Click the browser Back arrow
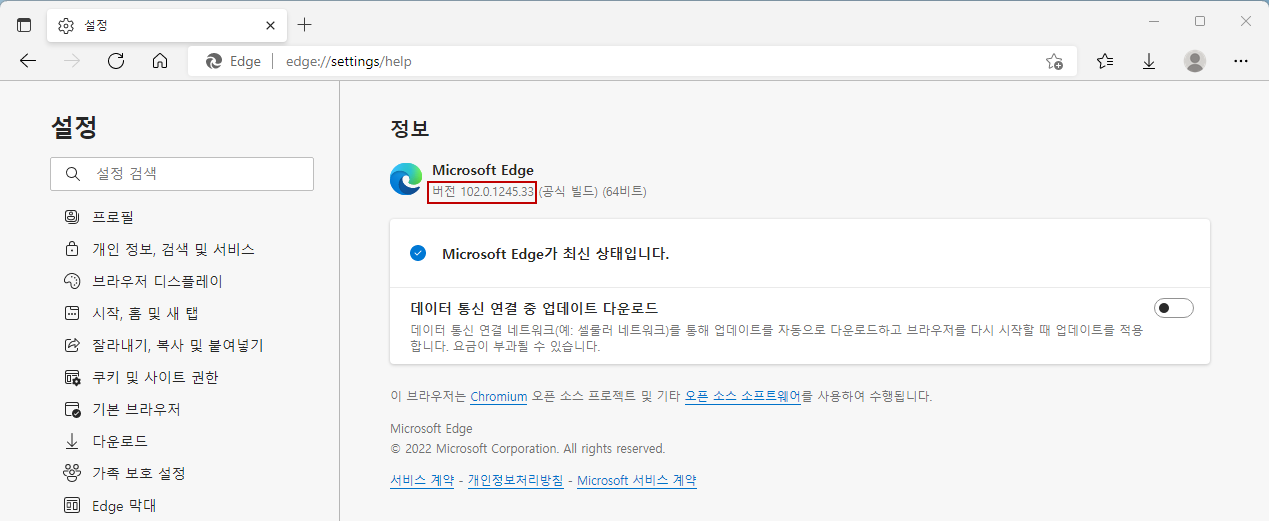 (x=28, y=61)
